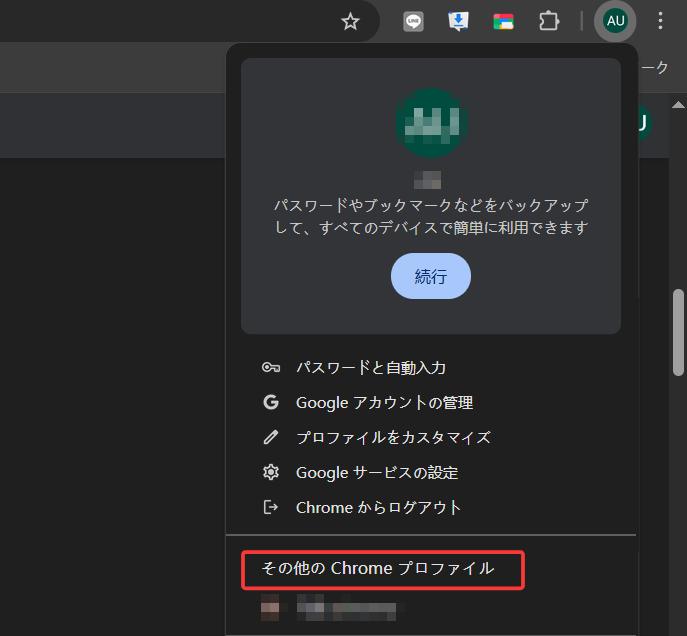Click the backup description text パスワードやブックマーク

(x=431, y=216)
